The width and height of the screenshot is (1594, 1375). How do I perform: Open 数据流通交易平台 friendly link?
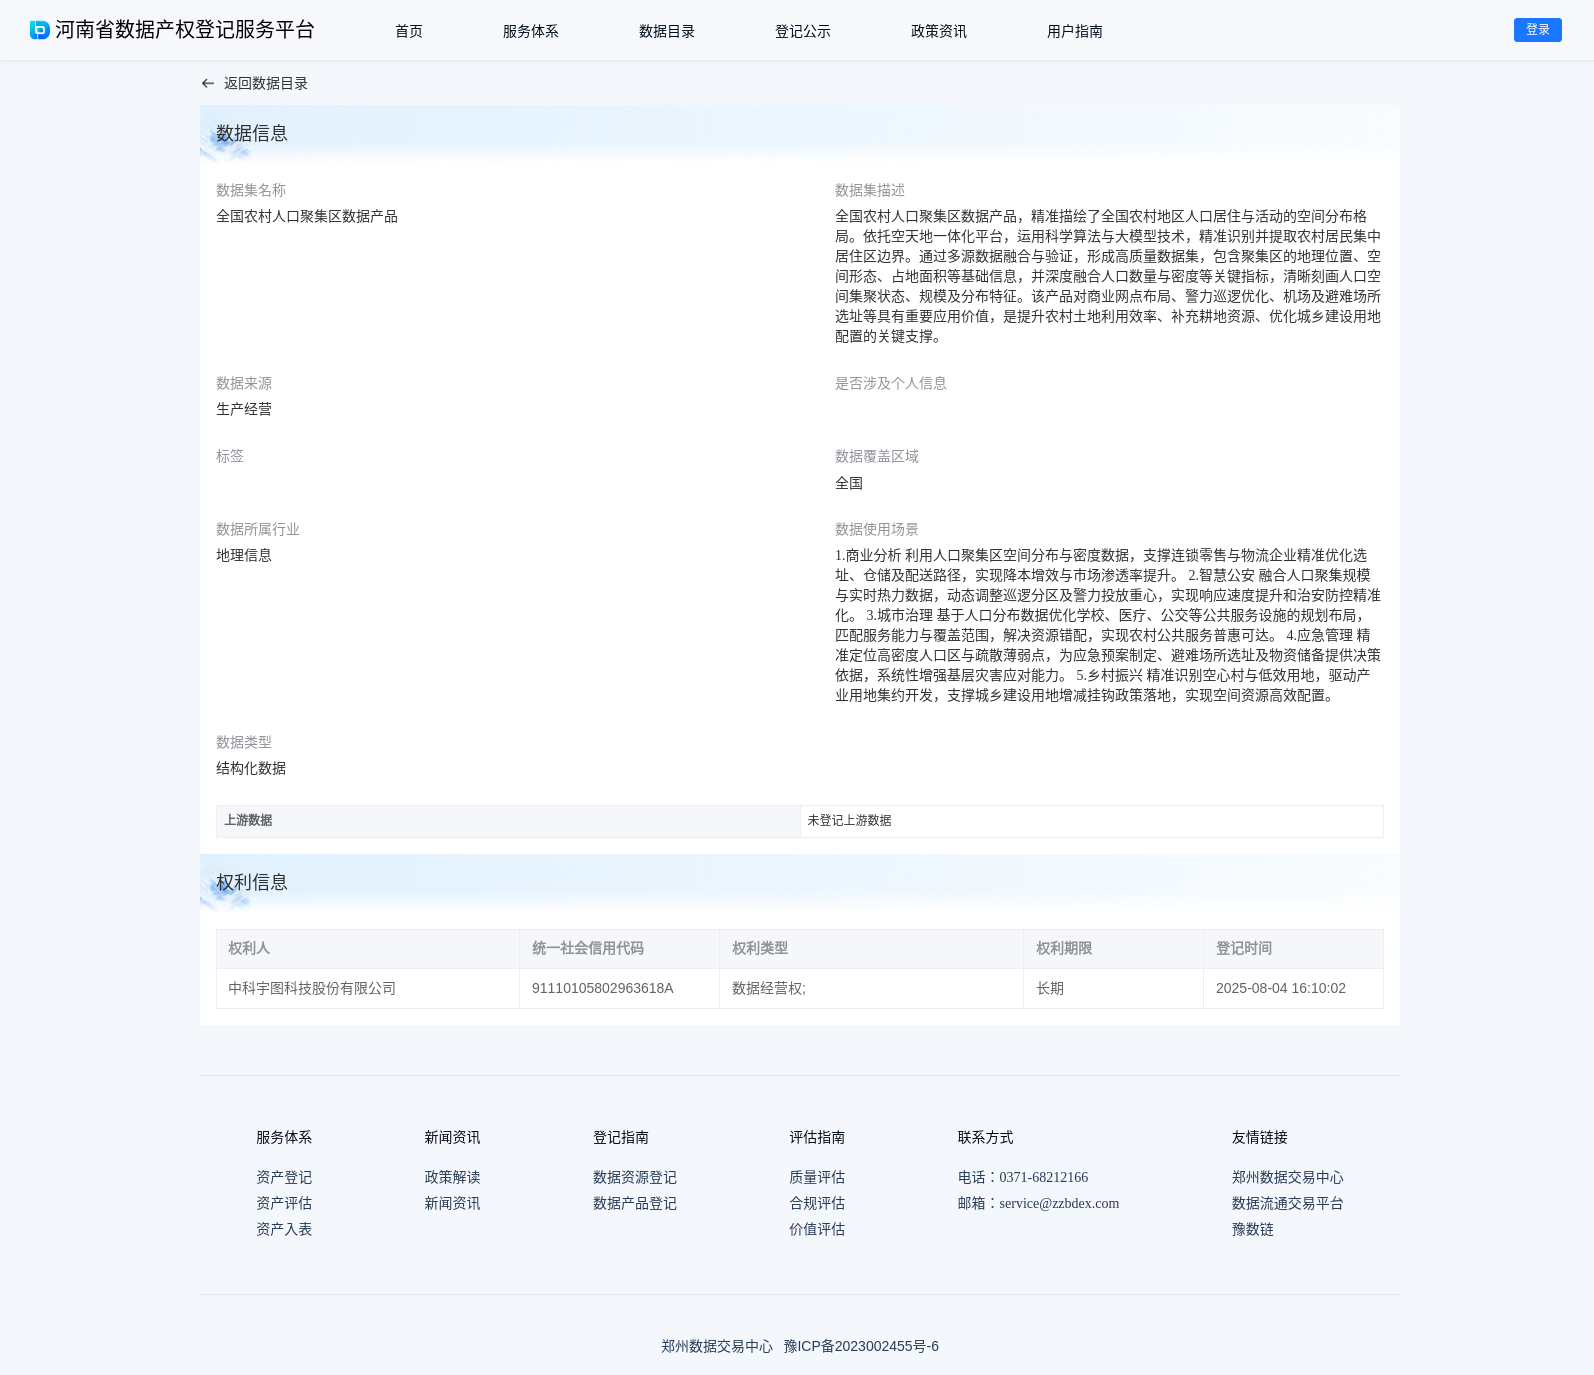pos(1288,1203)
